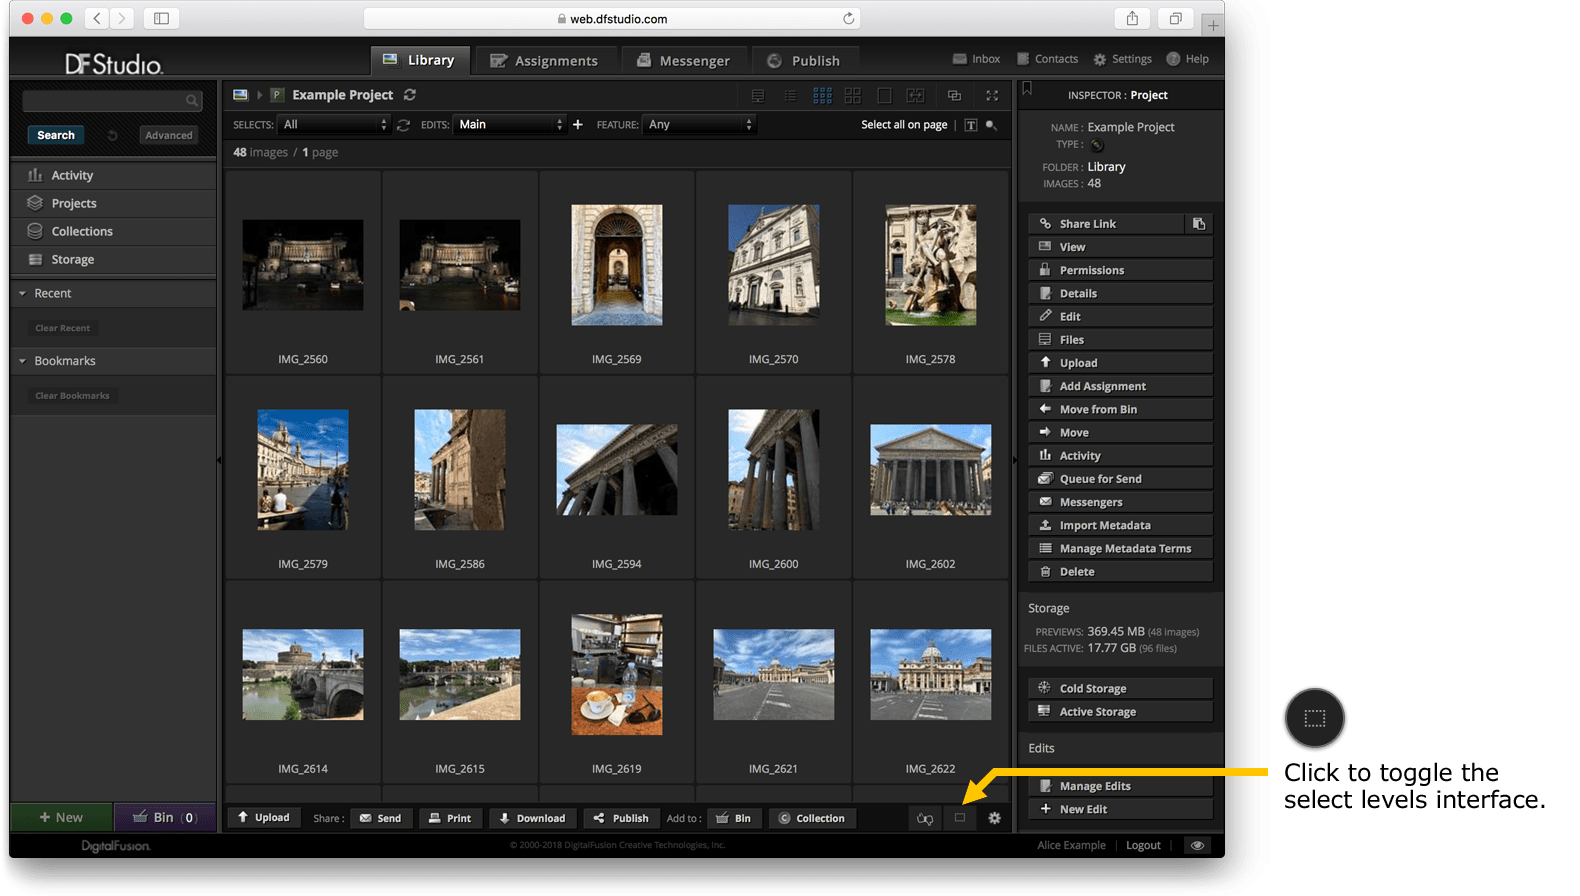Click the plus icon to add an edit
The image size is (1580, 896).
click(x=577, y=125)
